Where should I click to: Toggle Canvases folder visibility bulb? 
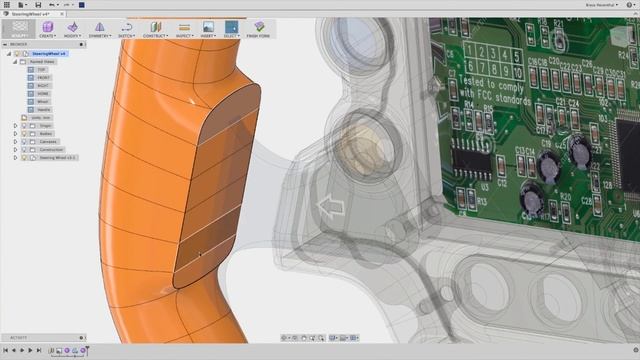click(24, 142)
